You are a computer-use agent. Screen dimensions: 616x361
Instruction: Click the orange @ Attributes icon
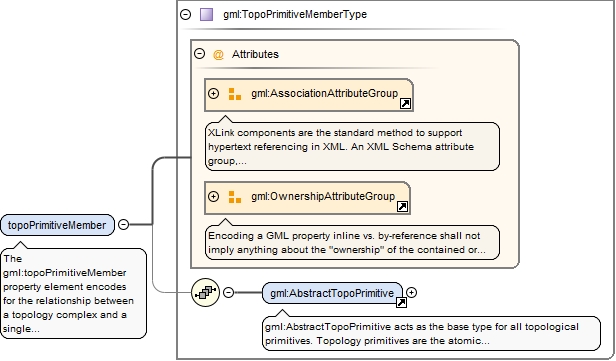pyautogui.click(x=218, y=54)
